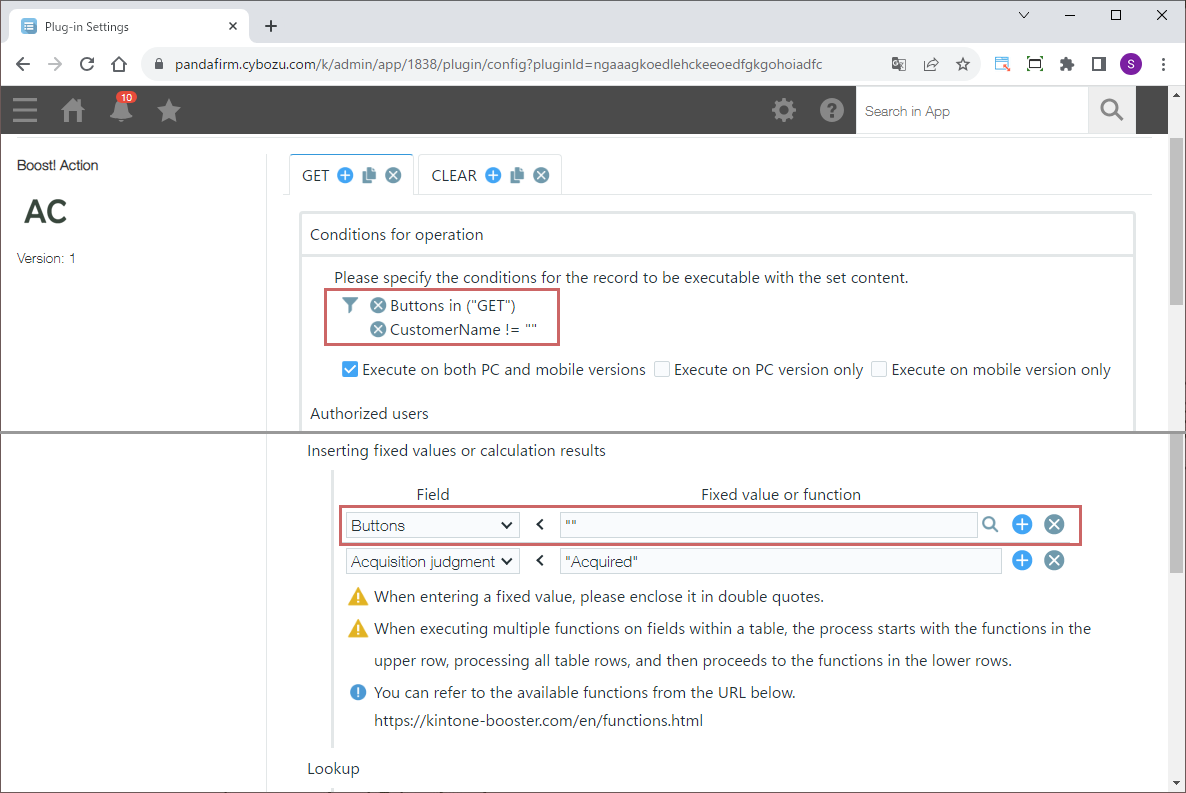Screen dimensions: 1186x793
Task: Enable Execute on PC version only
Action: point(662,369)
